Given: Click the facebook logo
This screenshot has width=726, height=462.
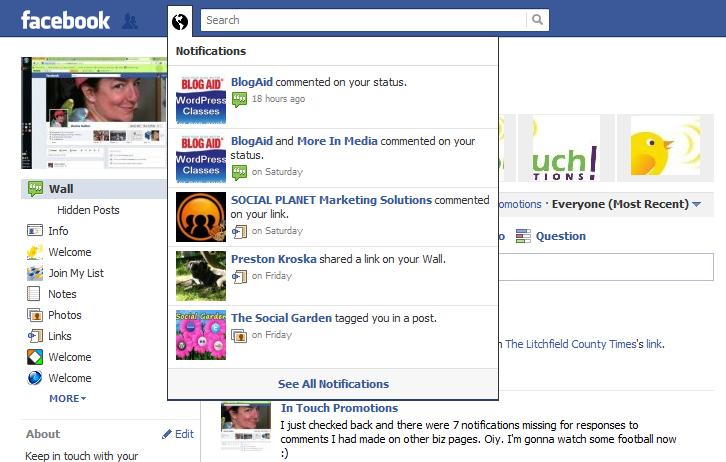Looking at the screenshot, I should 65,20.
